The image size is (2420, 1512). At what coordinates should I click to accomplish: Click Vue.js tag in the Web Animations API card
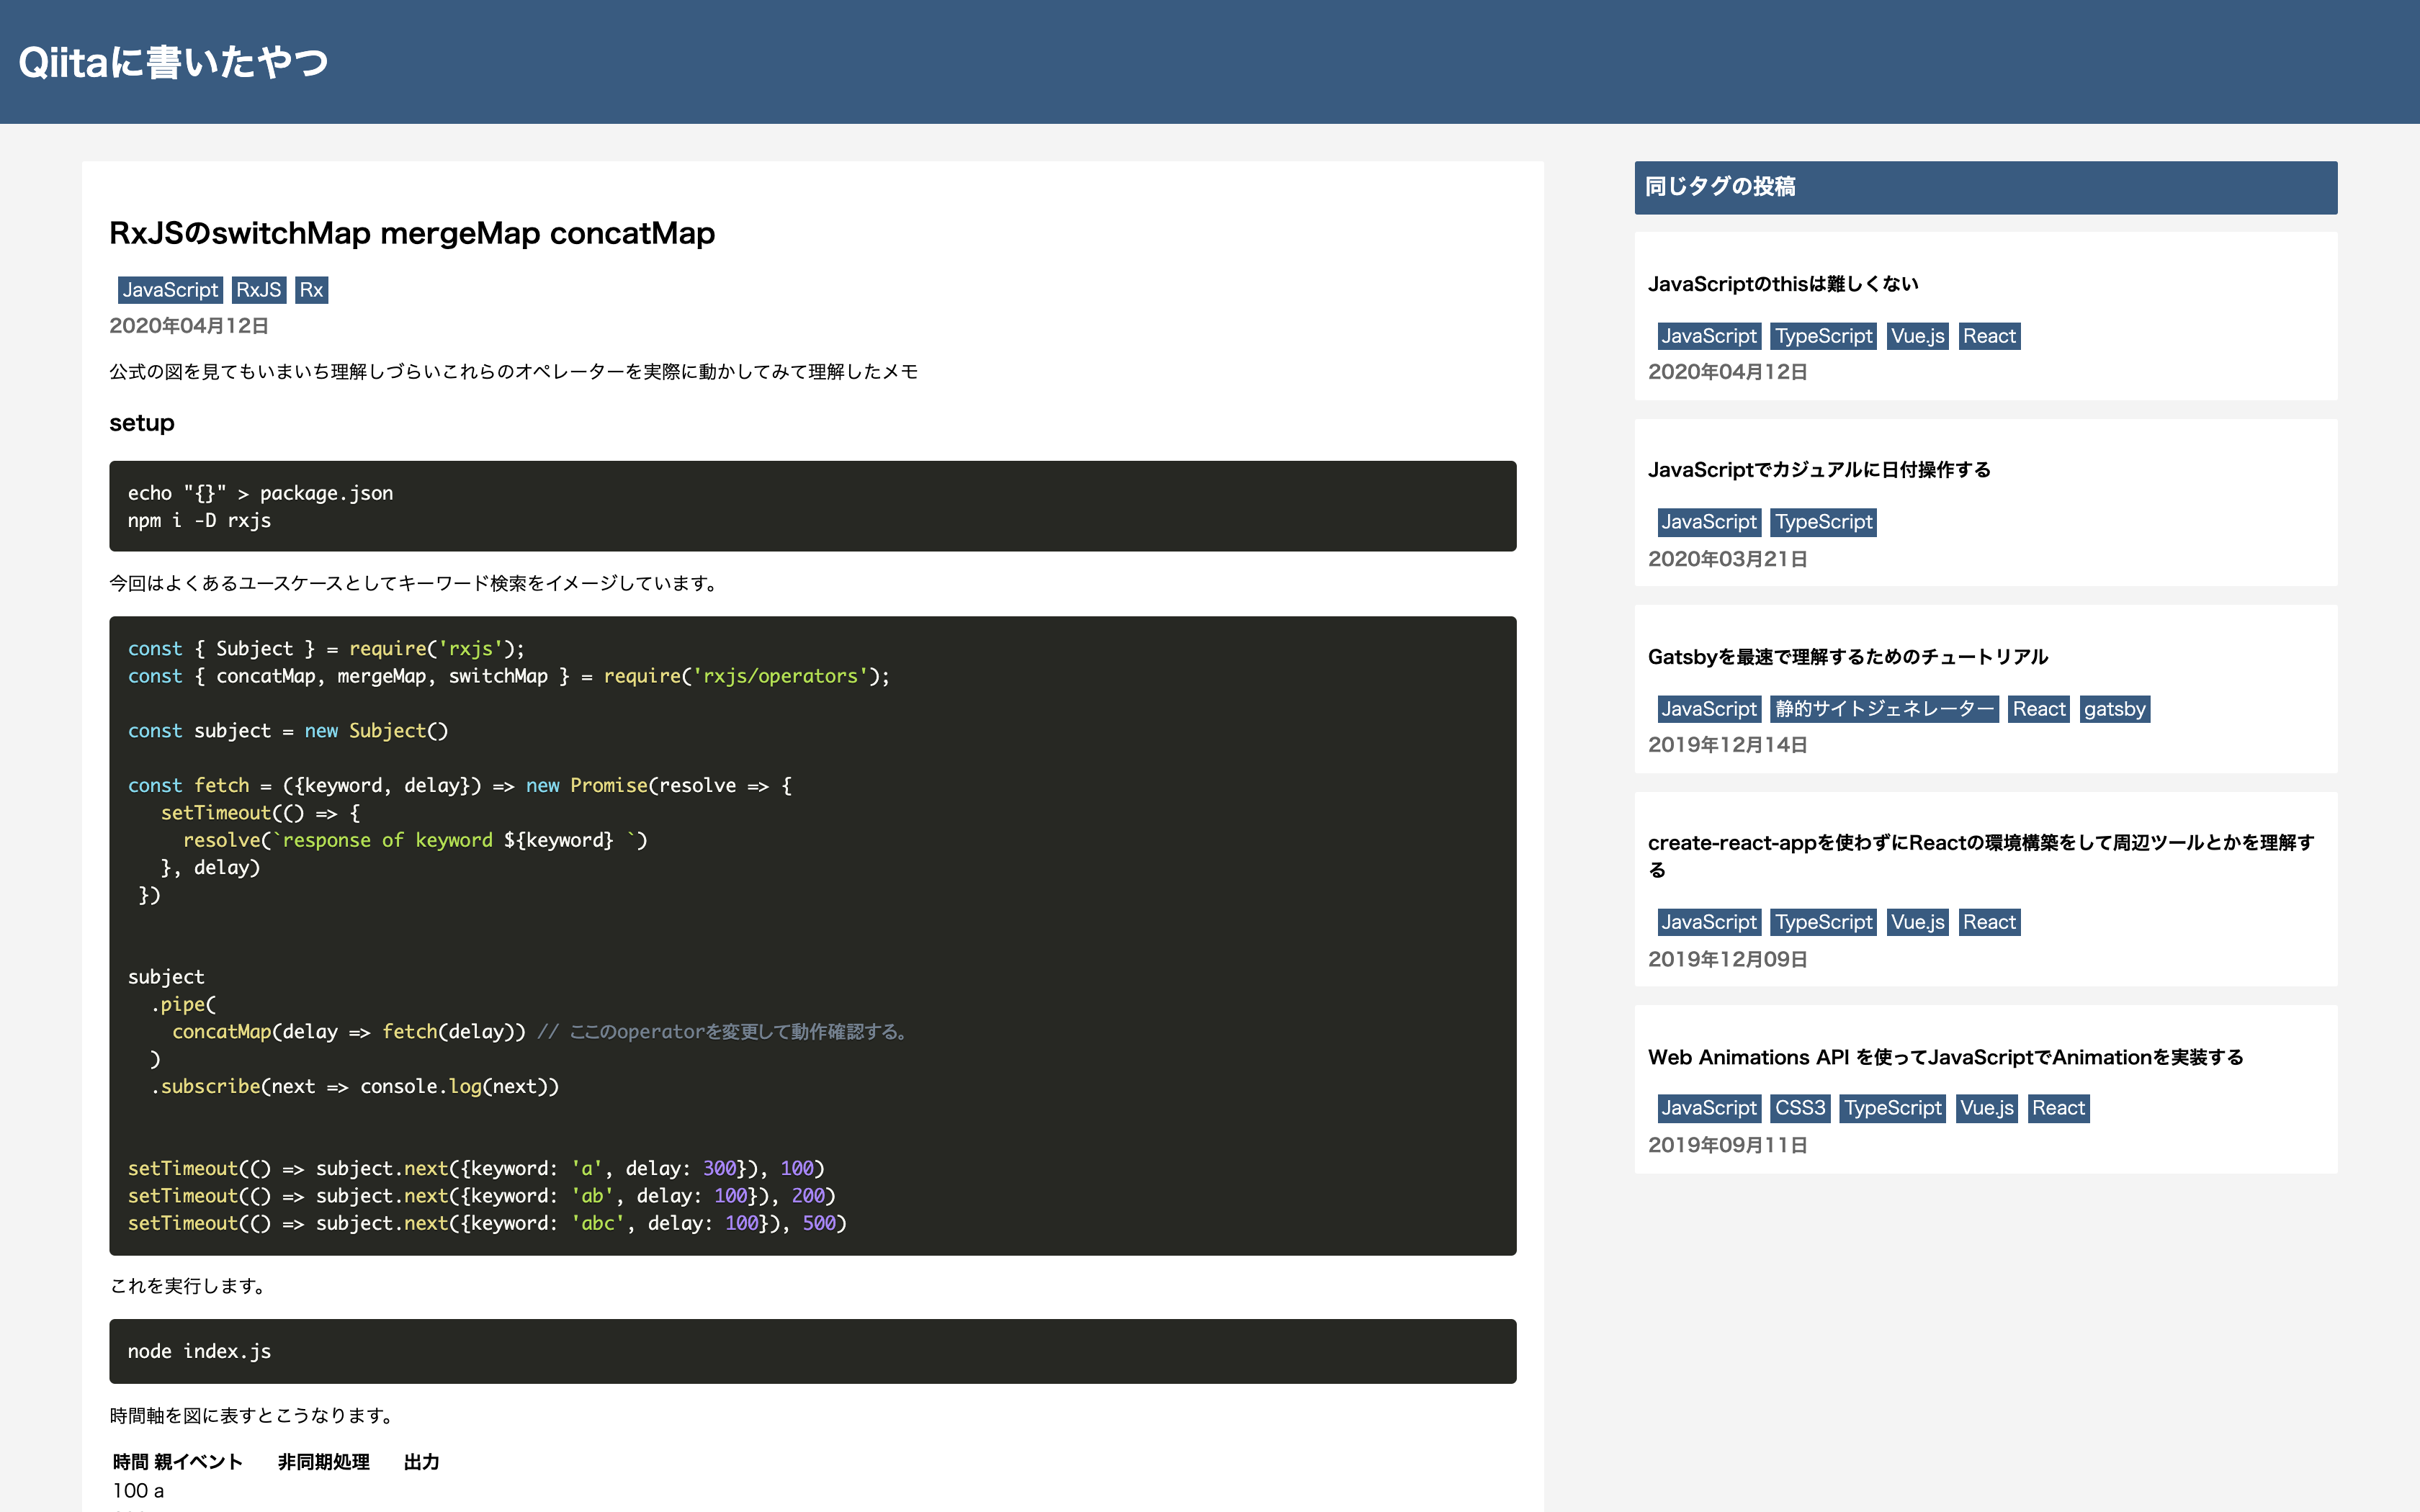(x=1987, y=1108)
